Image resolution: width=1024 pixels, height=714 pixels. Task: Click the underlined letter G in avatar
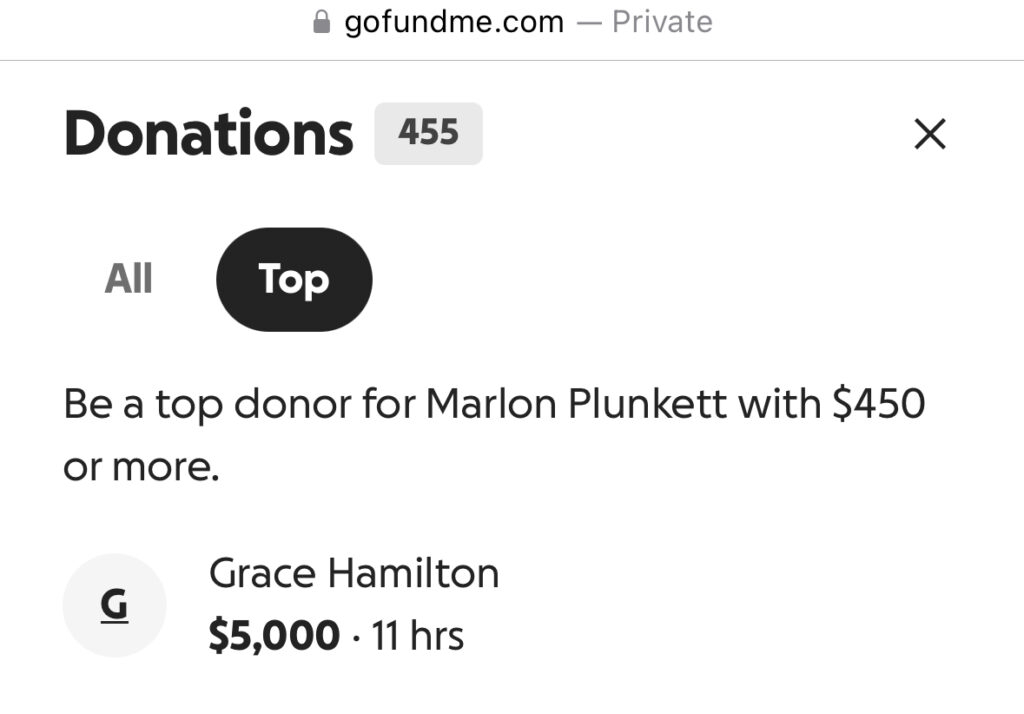tap(115, 605)
